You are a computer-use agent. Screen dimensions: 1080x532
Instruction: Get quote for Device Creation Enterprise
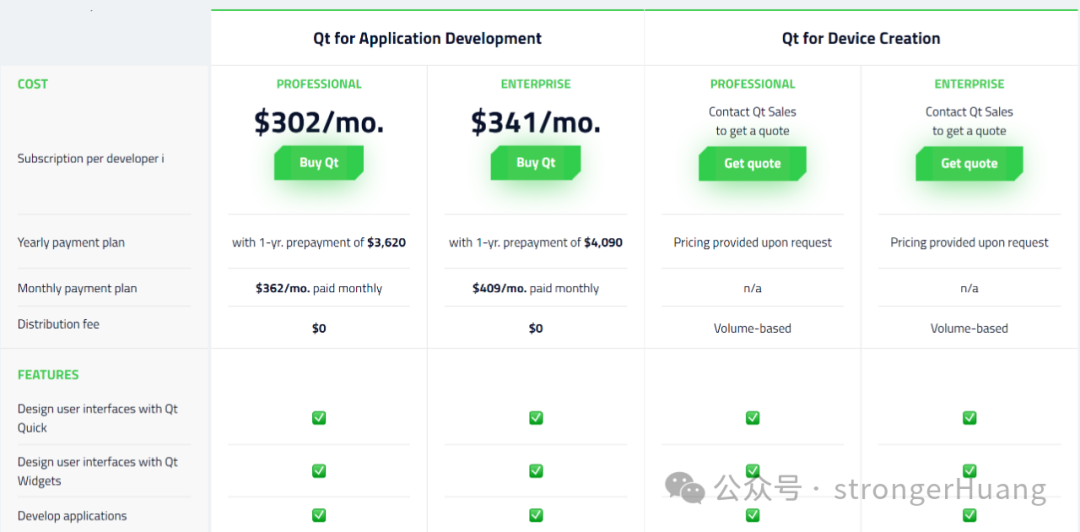(969, 164)
